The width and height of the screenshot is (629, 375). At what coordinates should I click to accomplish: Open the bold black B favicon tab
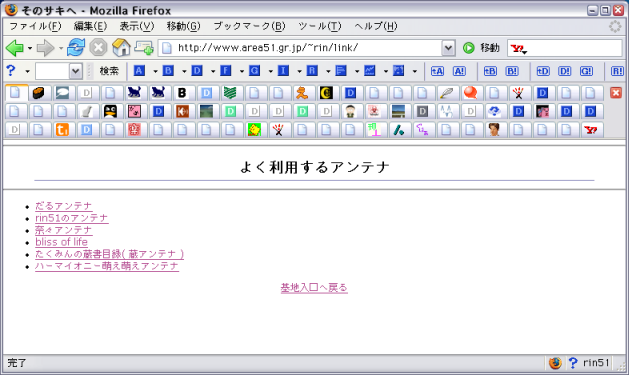[182, 93]
